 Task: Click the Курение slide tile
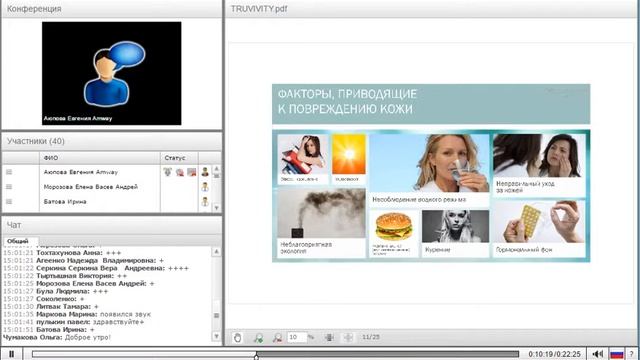(x=455, y=233)
